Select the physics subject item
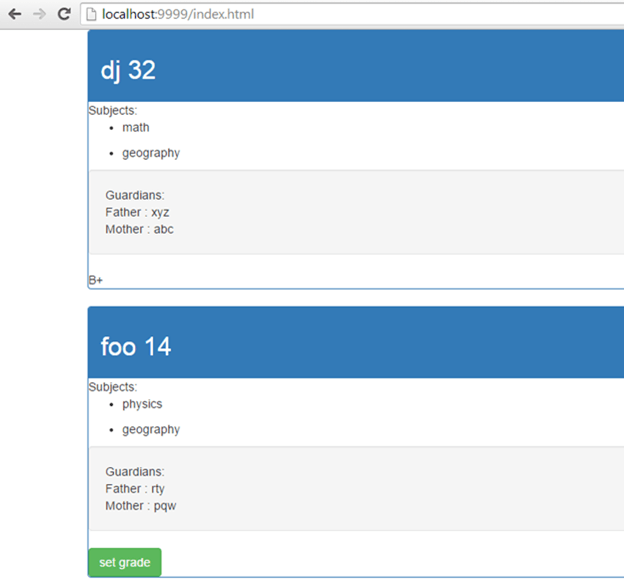This screenshot has width=624, height=581. pyautogui.click(x=142, y=404)
